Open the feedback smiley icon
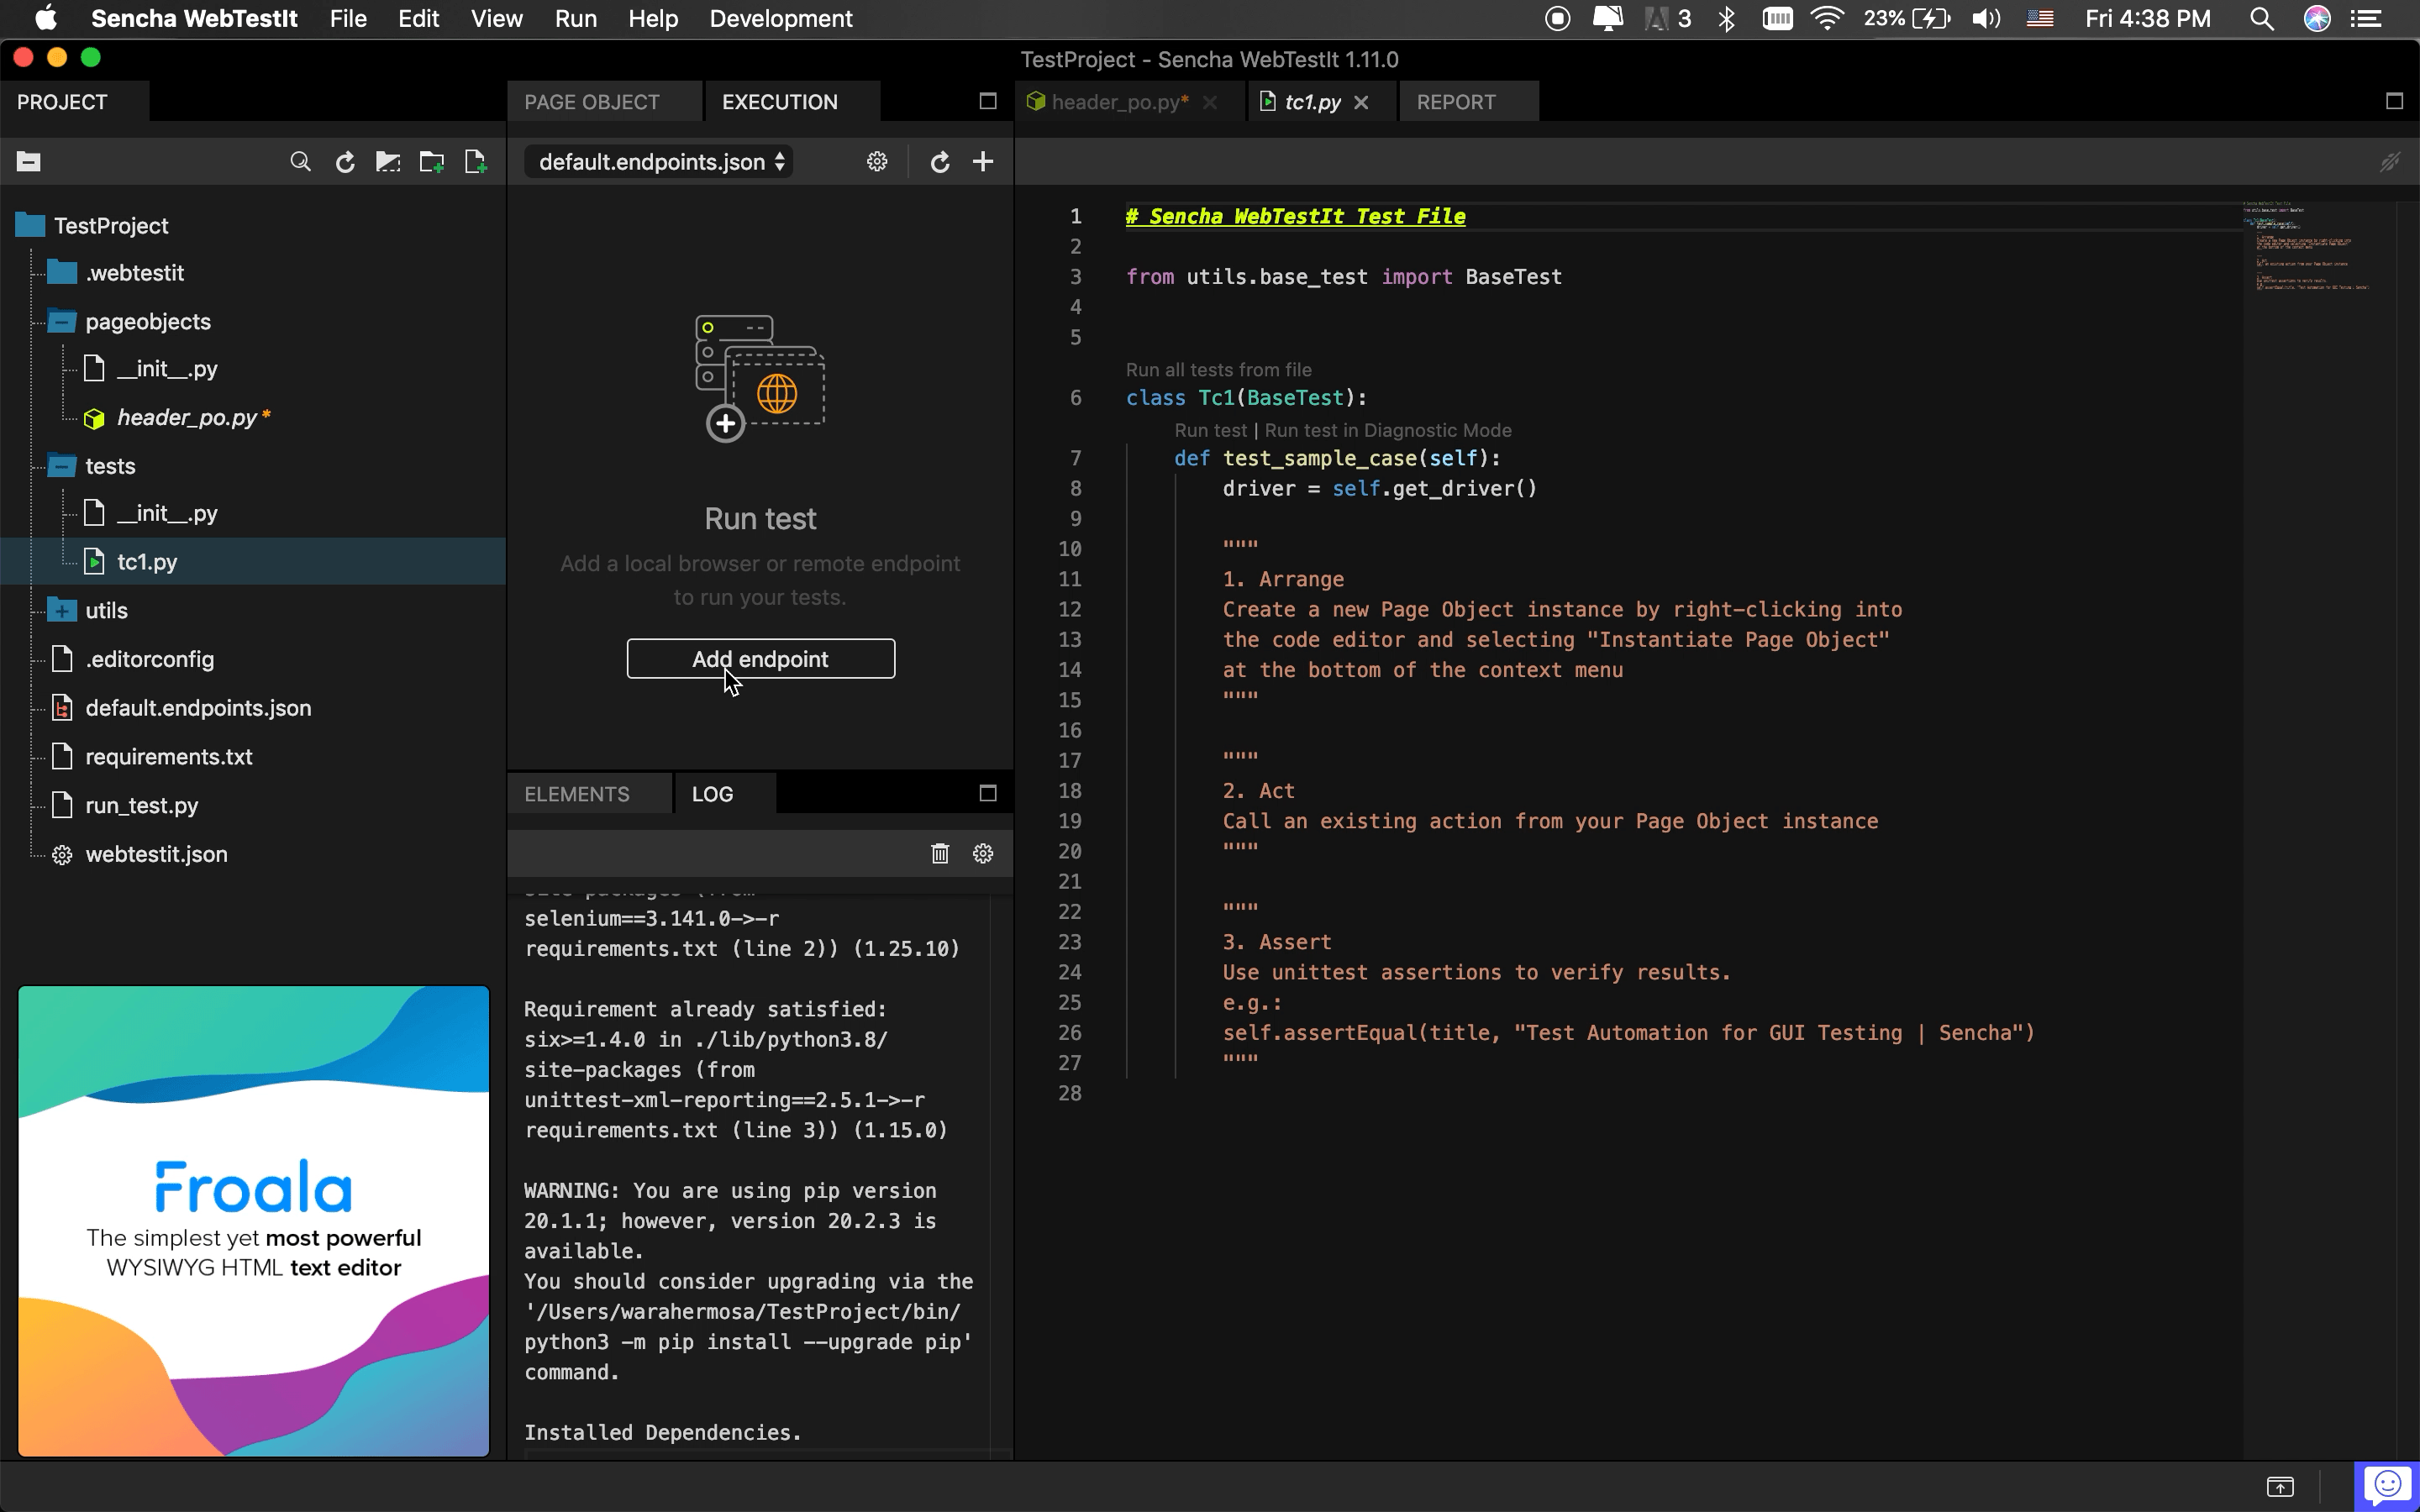The width and height of the screenshot is (2420, 1512). [2387, 1486]
